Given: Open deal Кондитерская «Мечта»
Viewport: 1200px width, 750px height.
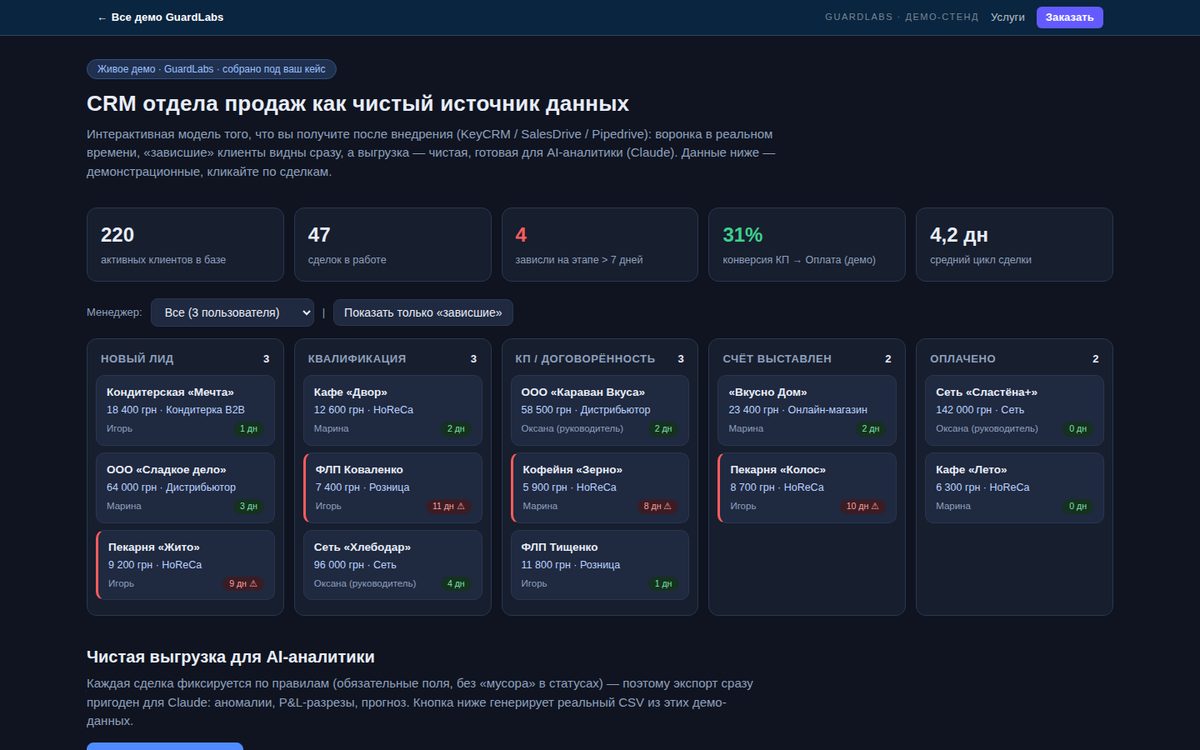Looking at the screenshot, I should coord(185,410).
